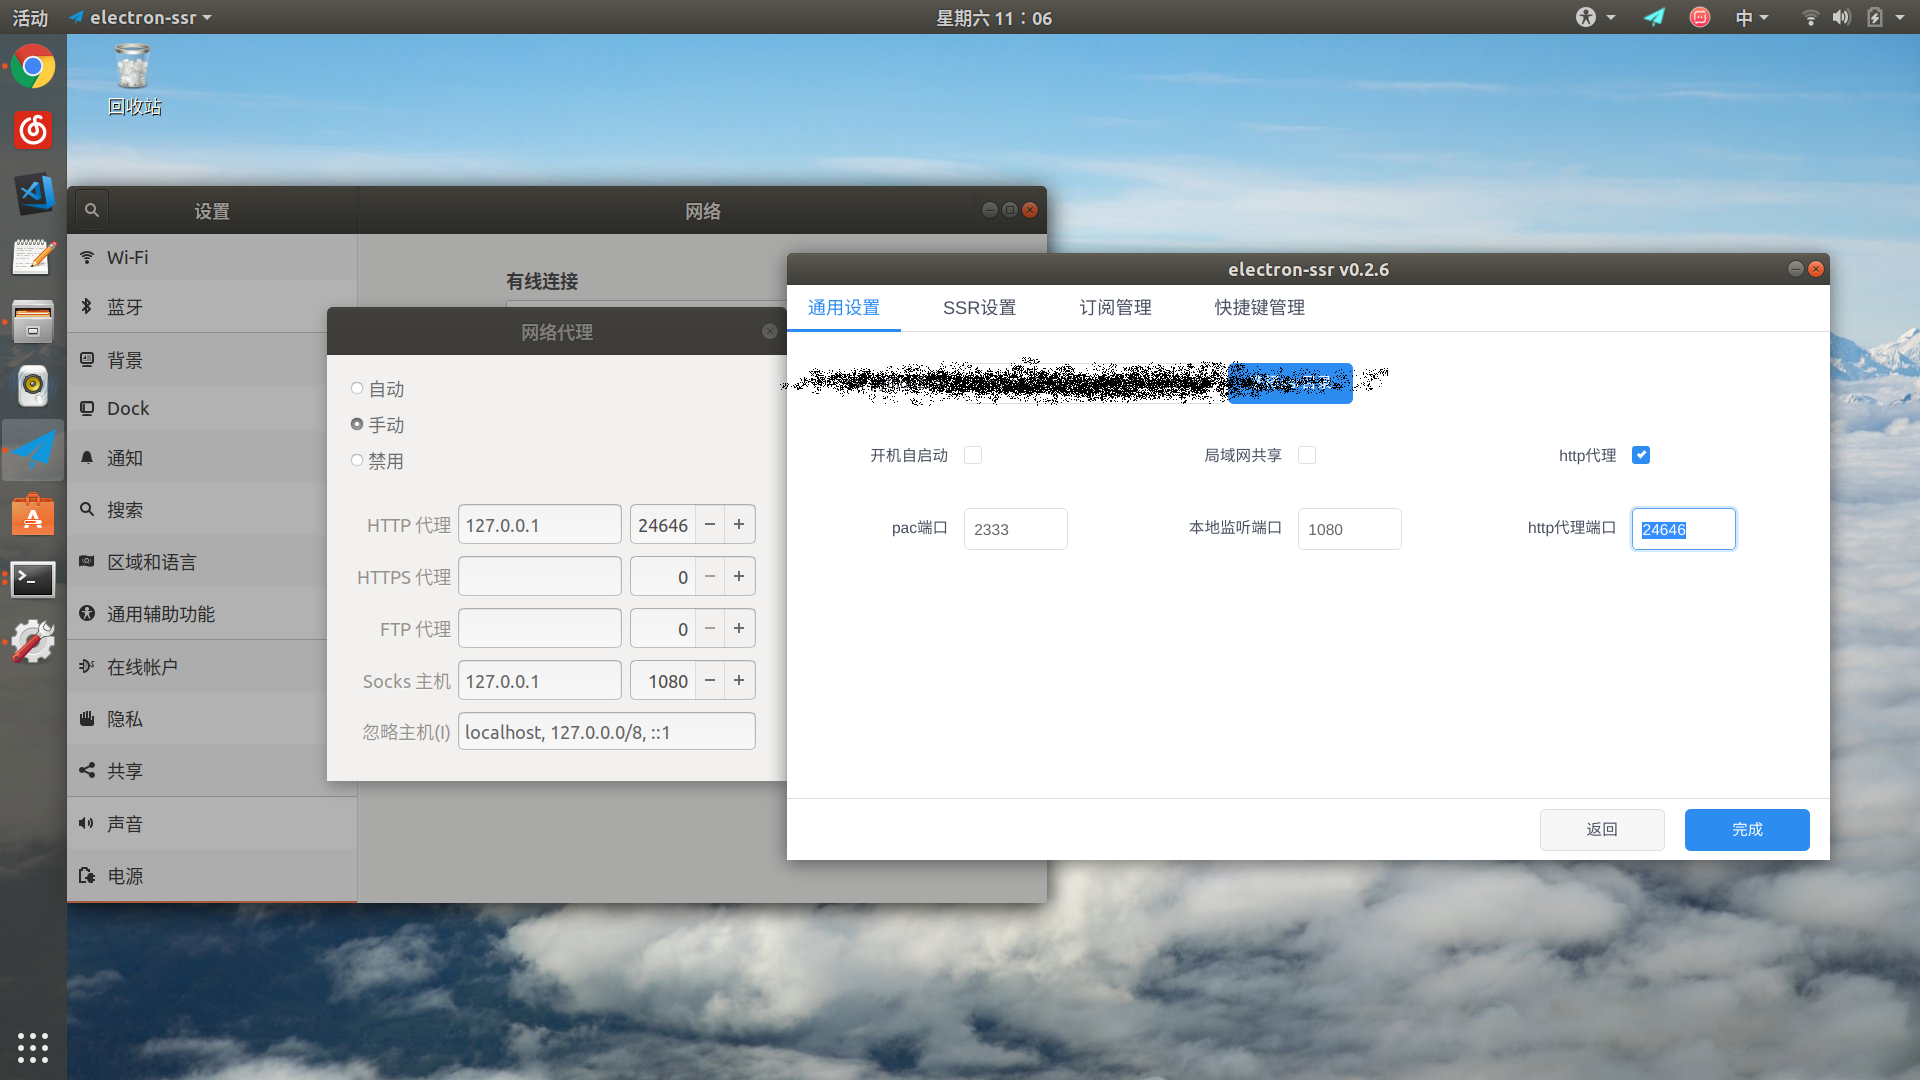Open Terminal from the dock
Screen dimensions: 1920x1080
coord(33,579)
